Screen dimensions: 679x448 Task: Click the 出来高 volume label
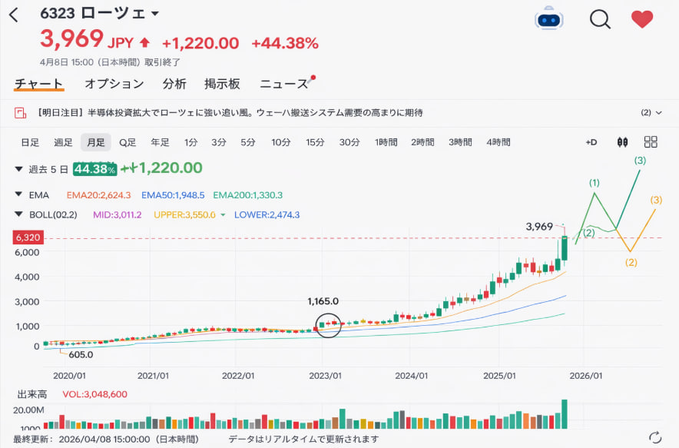tap(32, 394)
